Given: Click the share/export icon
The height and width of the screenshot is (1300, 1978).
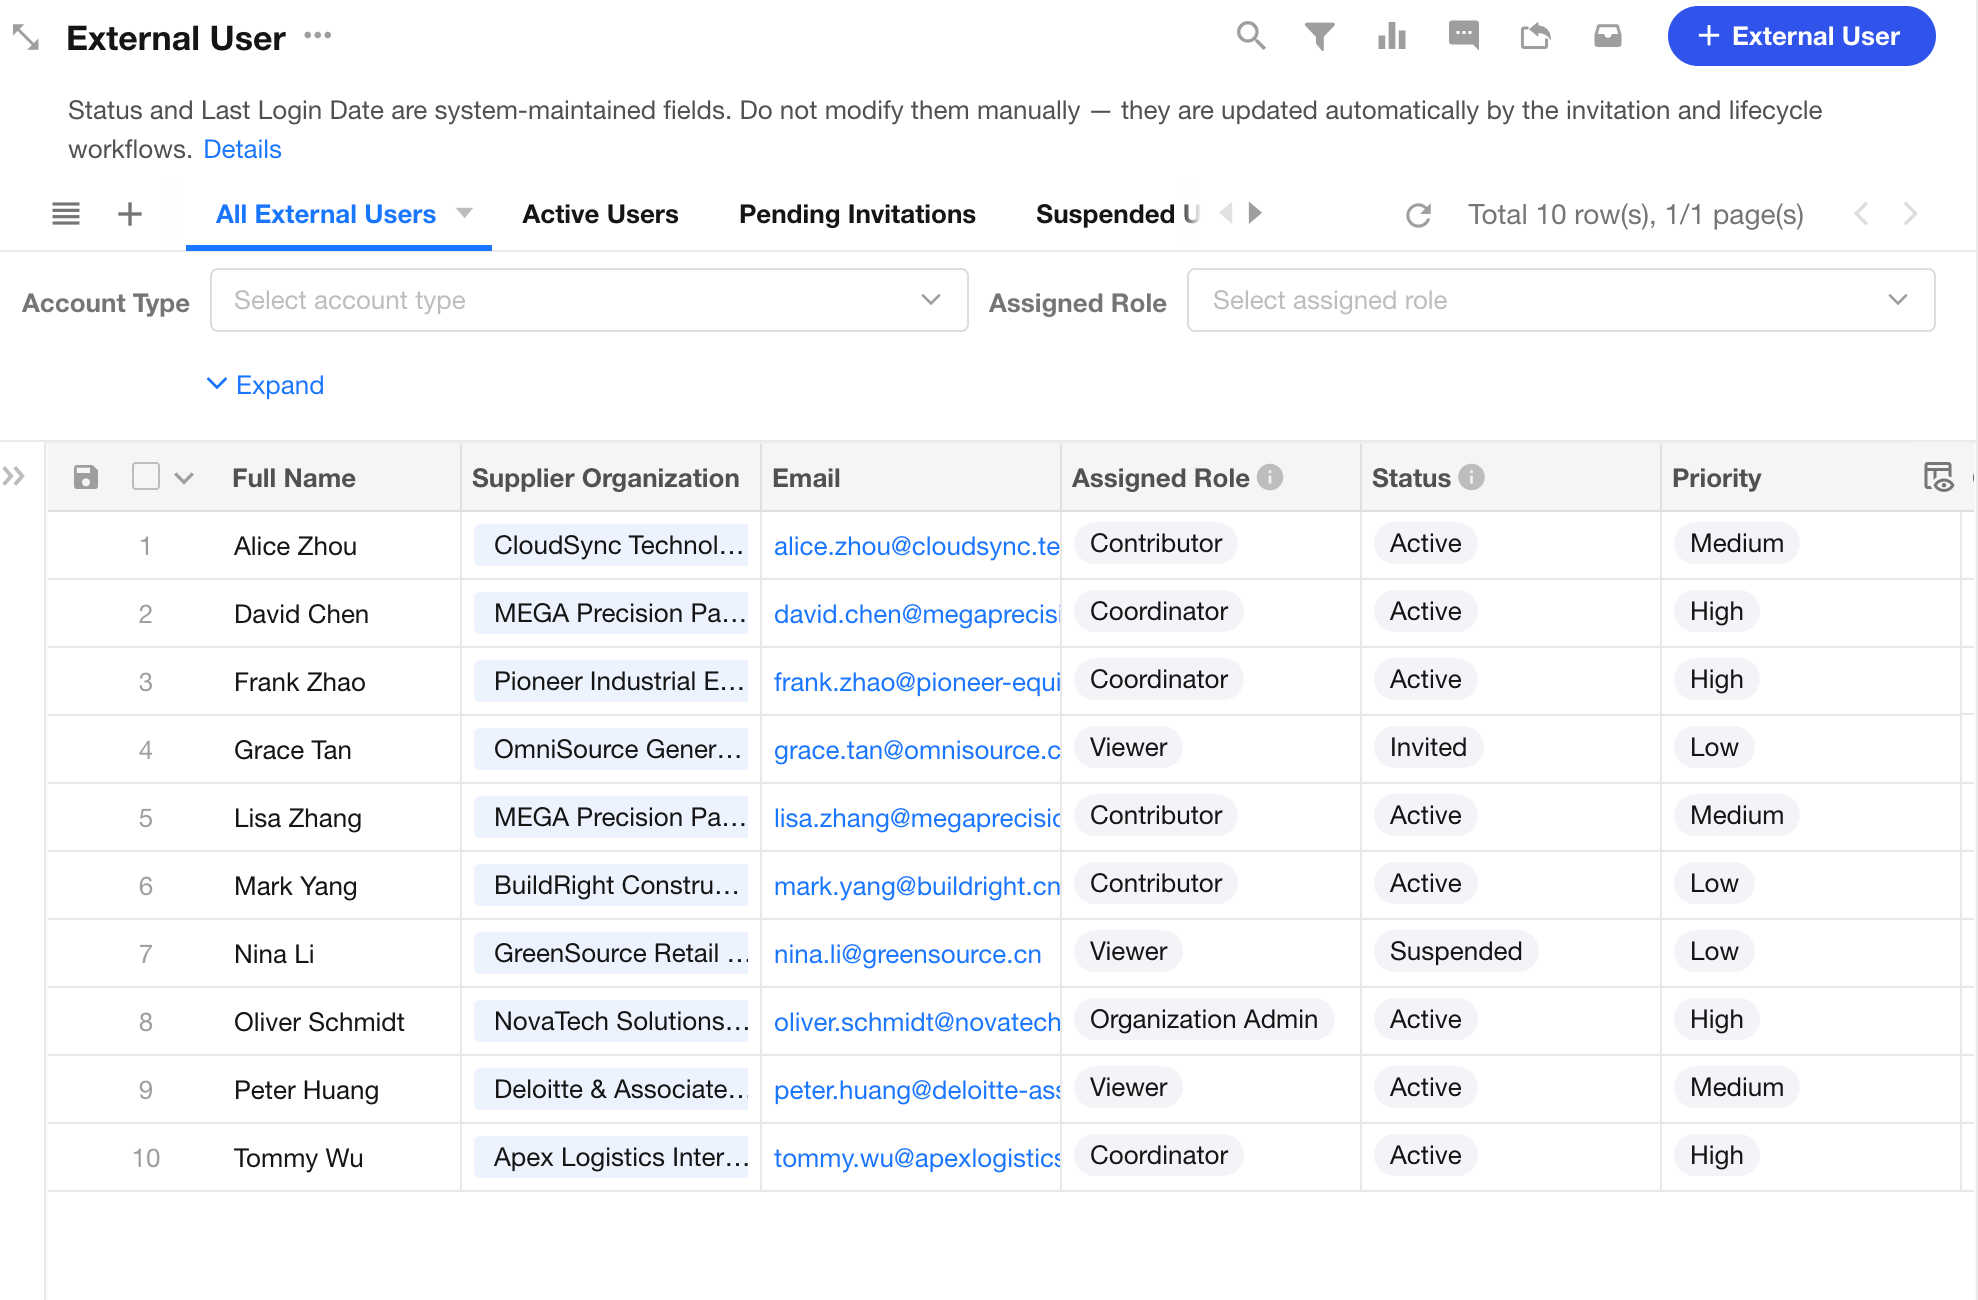Looking at the screenshot, I should (1536, 37).
